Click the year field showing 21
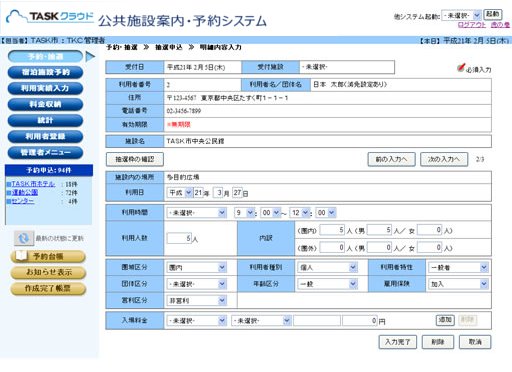This screenshot has height=372, width=512. pyautogui.click(x=198, y=193)
